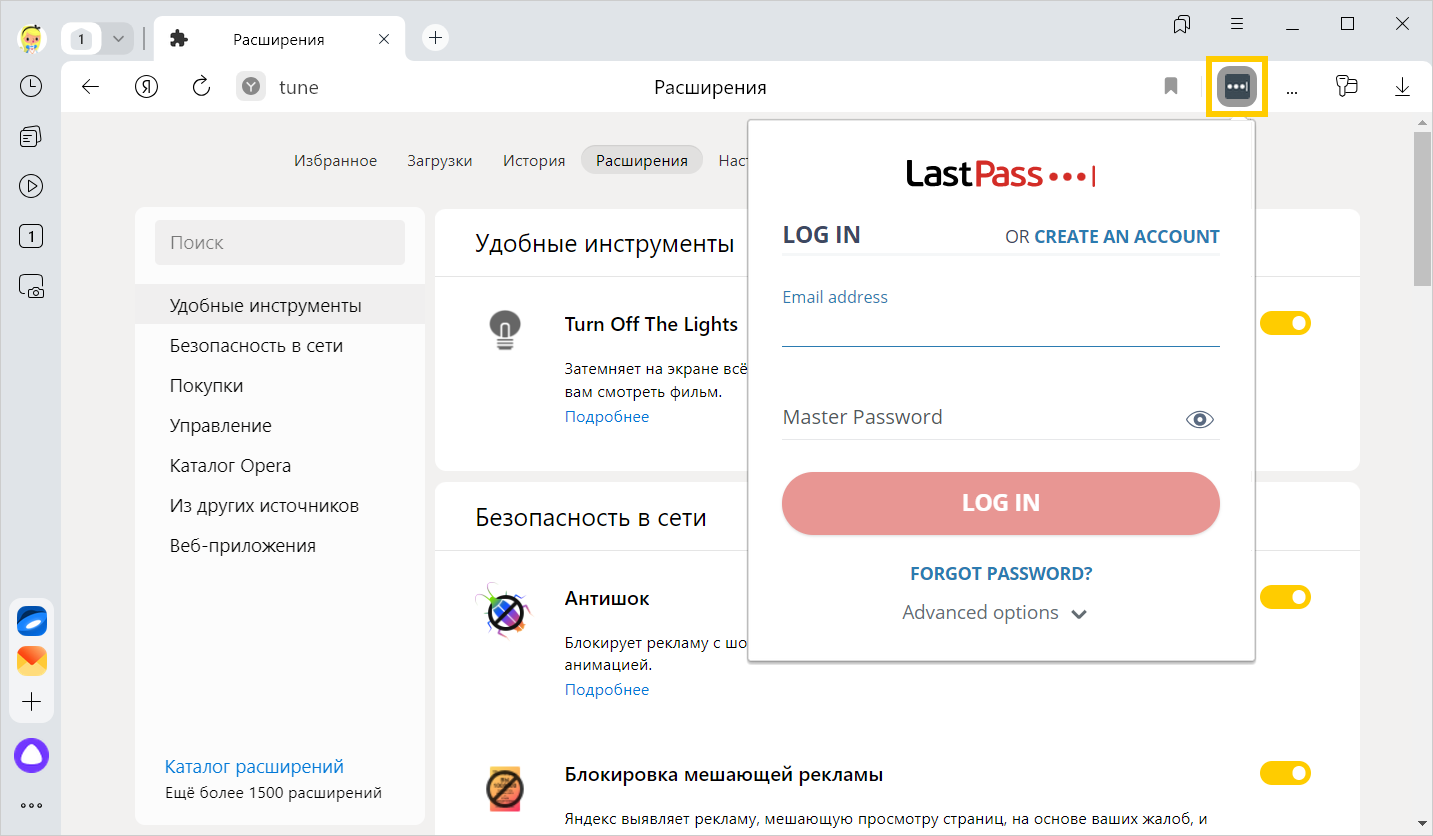Open Подробнее link under Антишок
1433x836 pixels.
pyautogui.click(x=607, y=689)
